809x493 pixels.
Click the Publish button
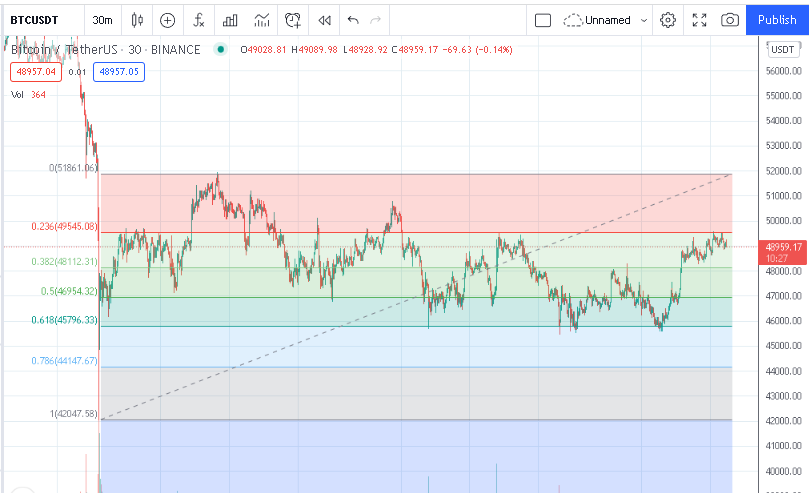click(777, 20)
